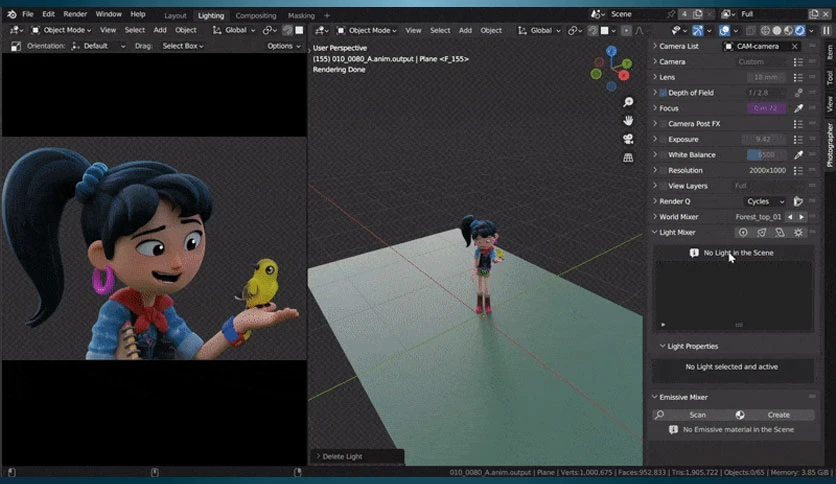
Task: Open the Options dropdown
Action: point(284,46)
